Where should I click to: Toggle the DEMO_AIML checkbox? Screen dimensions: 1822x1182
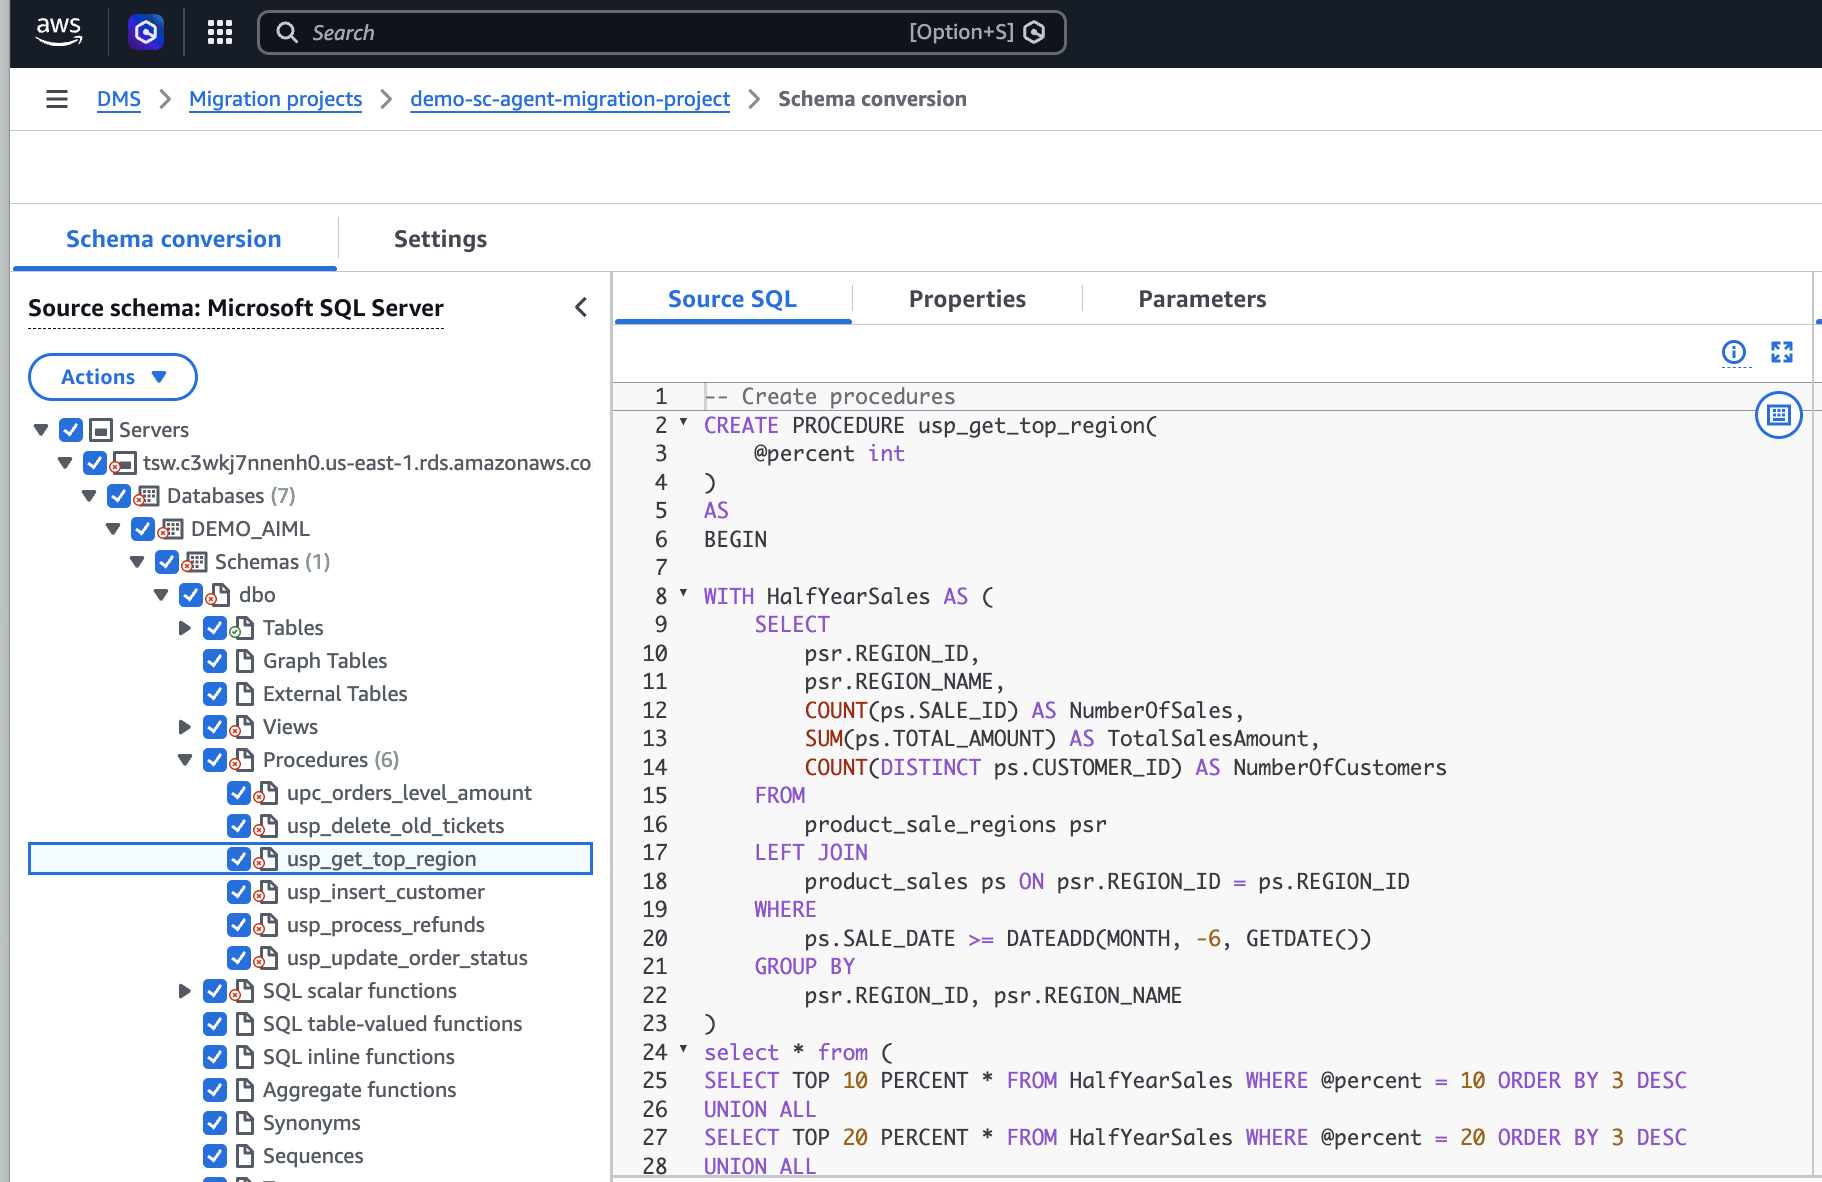[x=143, y=529]
